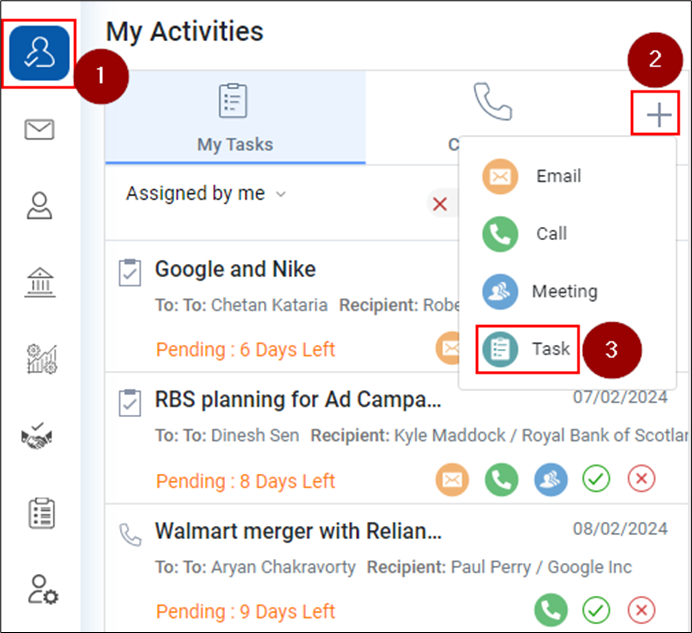Mark Walmart merger call as complete
Screen dimensions: 692x633
[596, 610]
